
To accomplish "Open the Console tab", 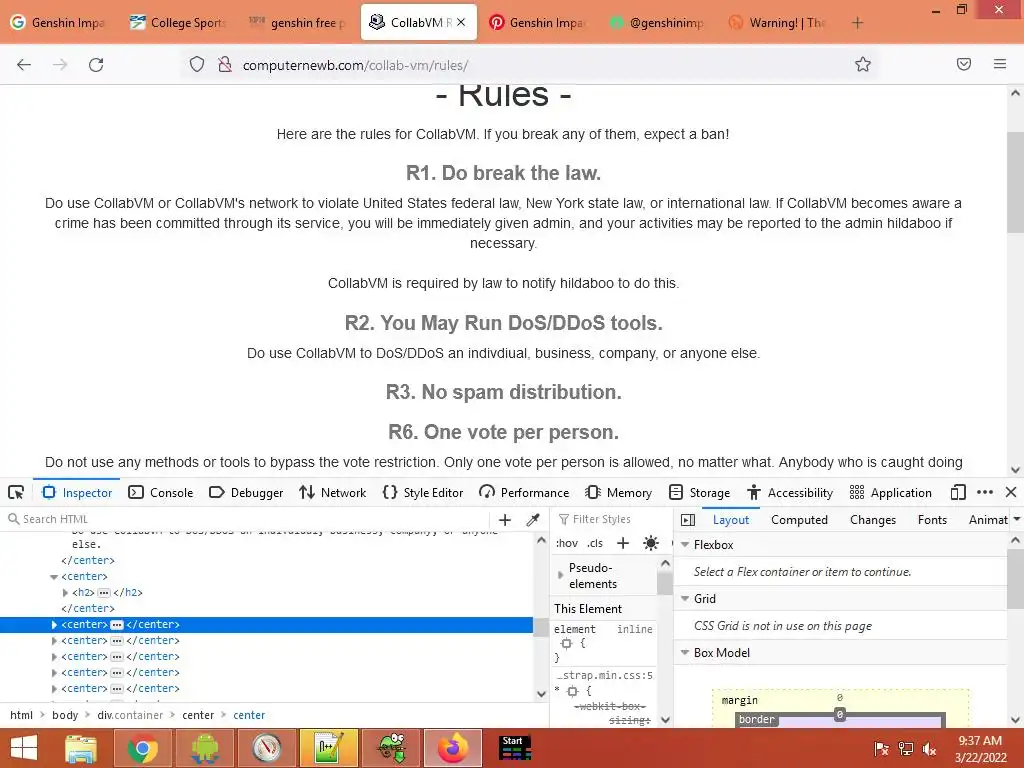I will pos(161,492).
